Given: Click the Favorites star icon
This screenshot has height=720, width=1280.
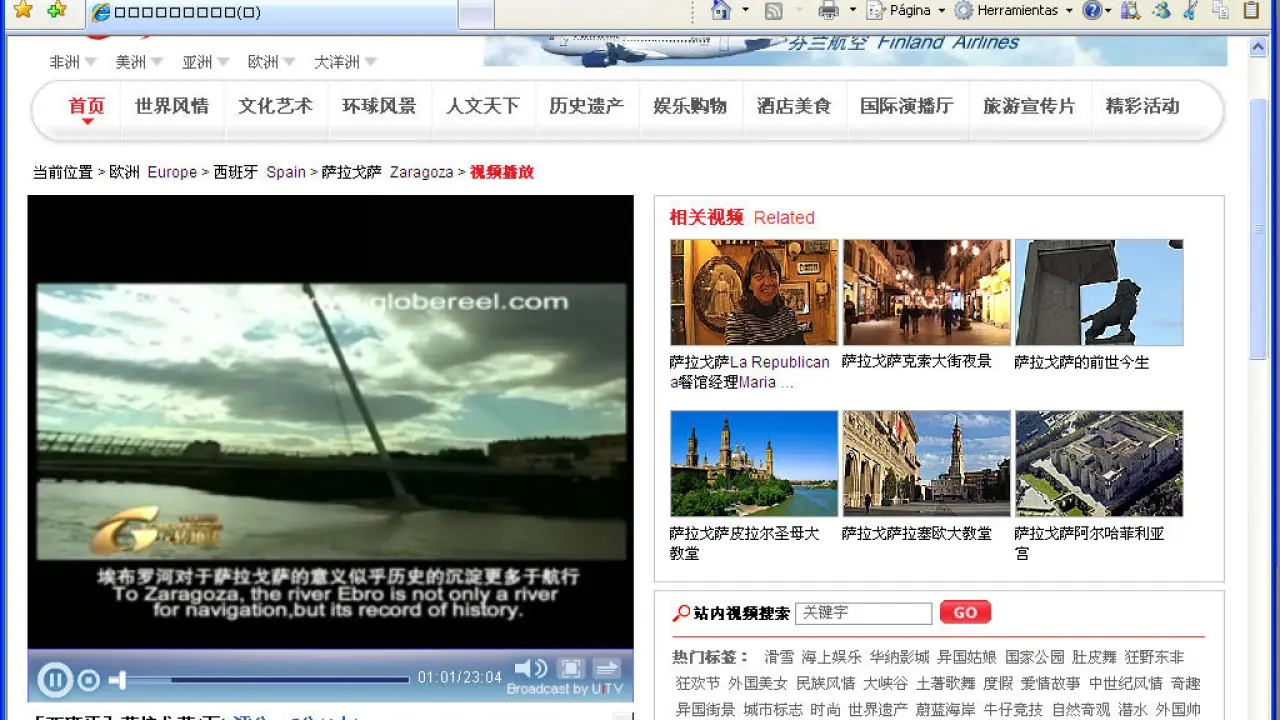Looking at the screenshot, I should tap(22, 10).
